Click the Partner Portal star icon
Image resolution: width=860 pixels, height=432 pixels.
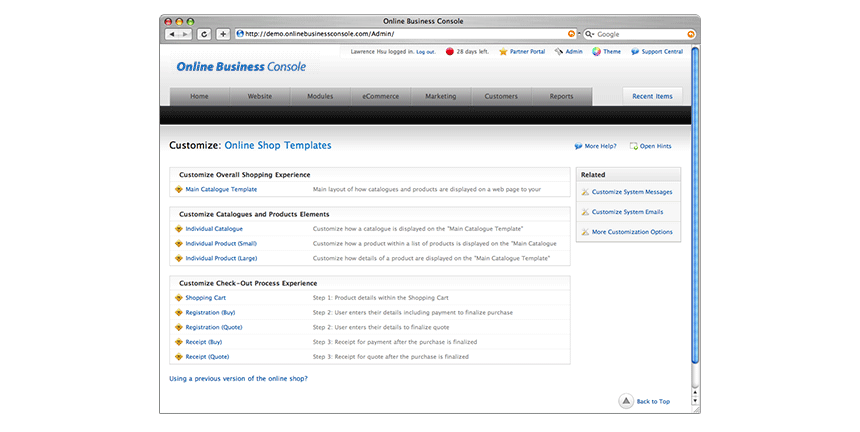503,51
